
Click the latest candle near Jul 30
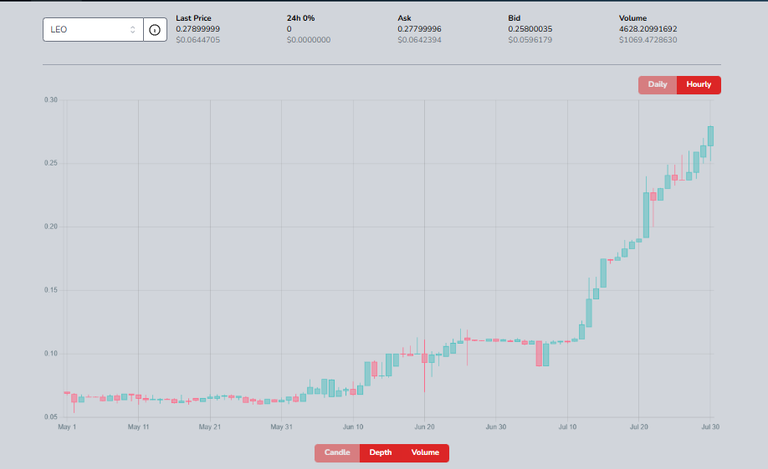(711, 136)
